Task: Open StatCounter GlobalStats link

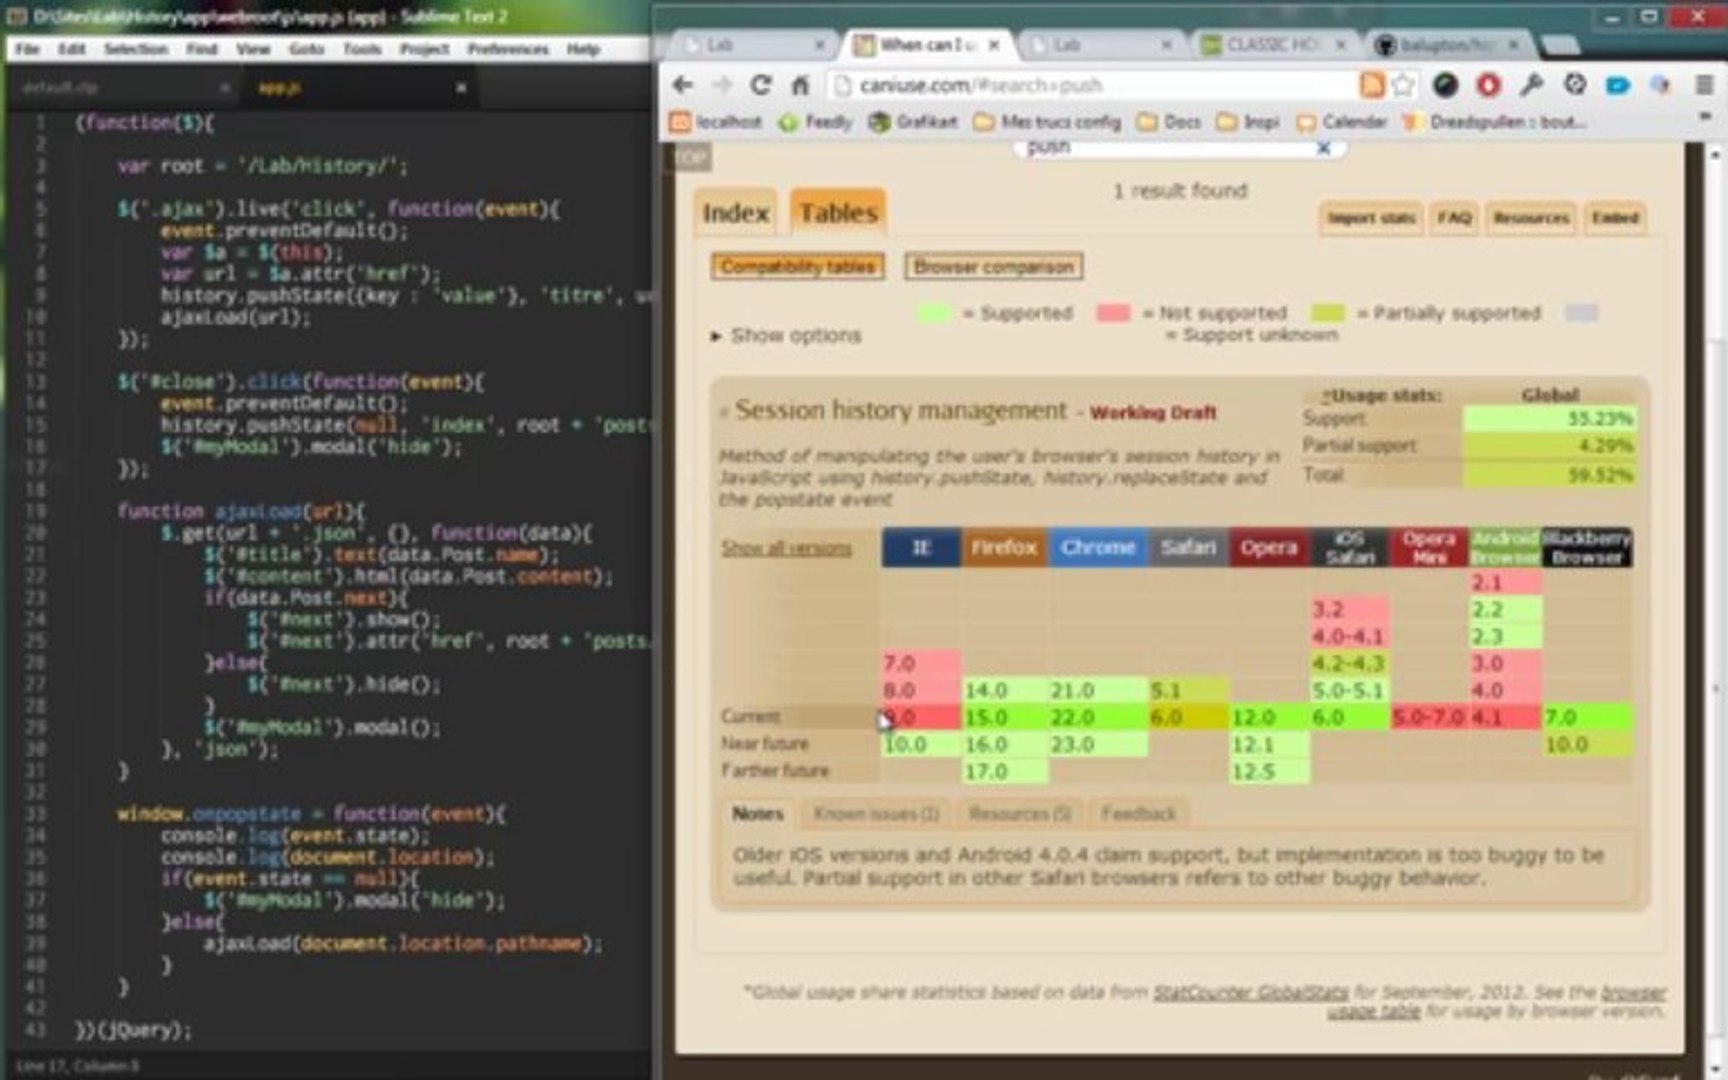Action: [1250, 992]
